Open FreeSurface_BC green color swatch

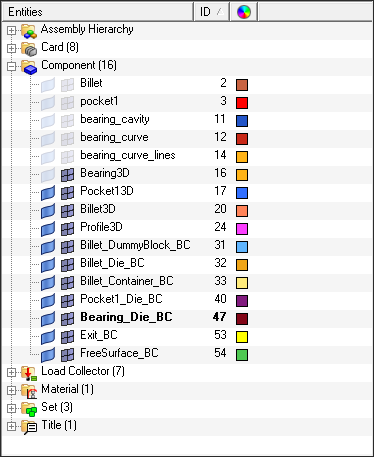242,355
